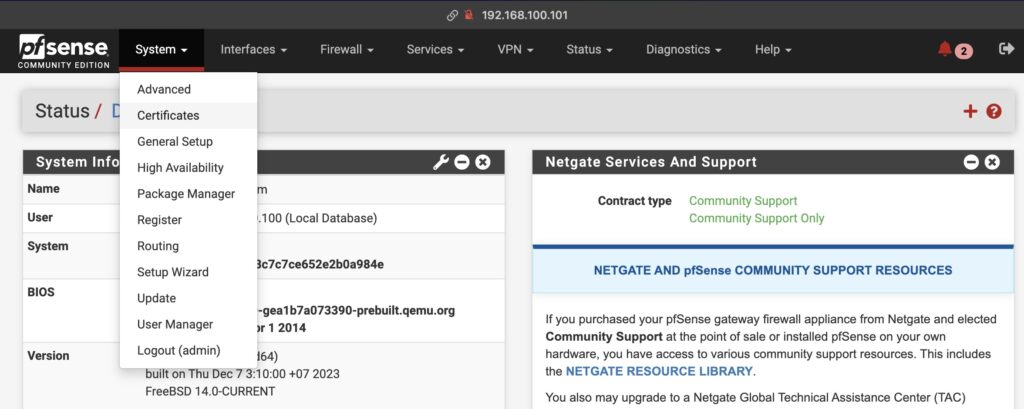Click the BIOS row label
The width and height of the screenshot is (1024, 409).
tap(40, 293)
